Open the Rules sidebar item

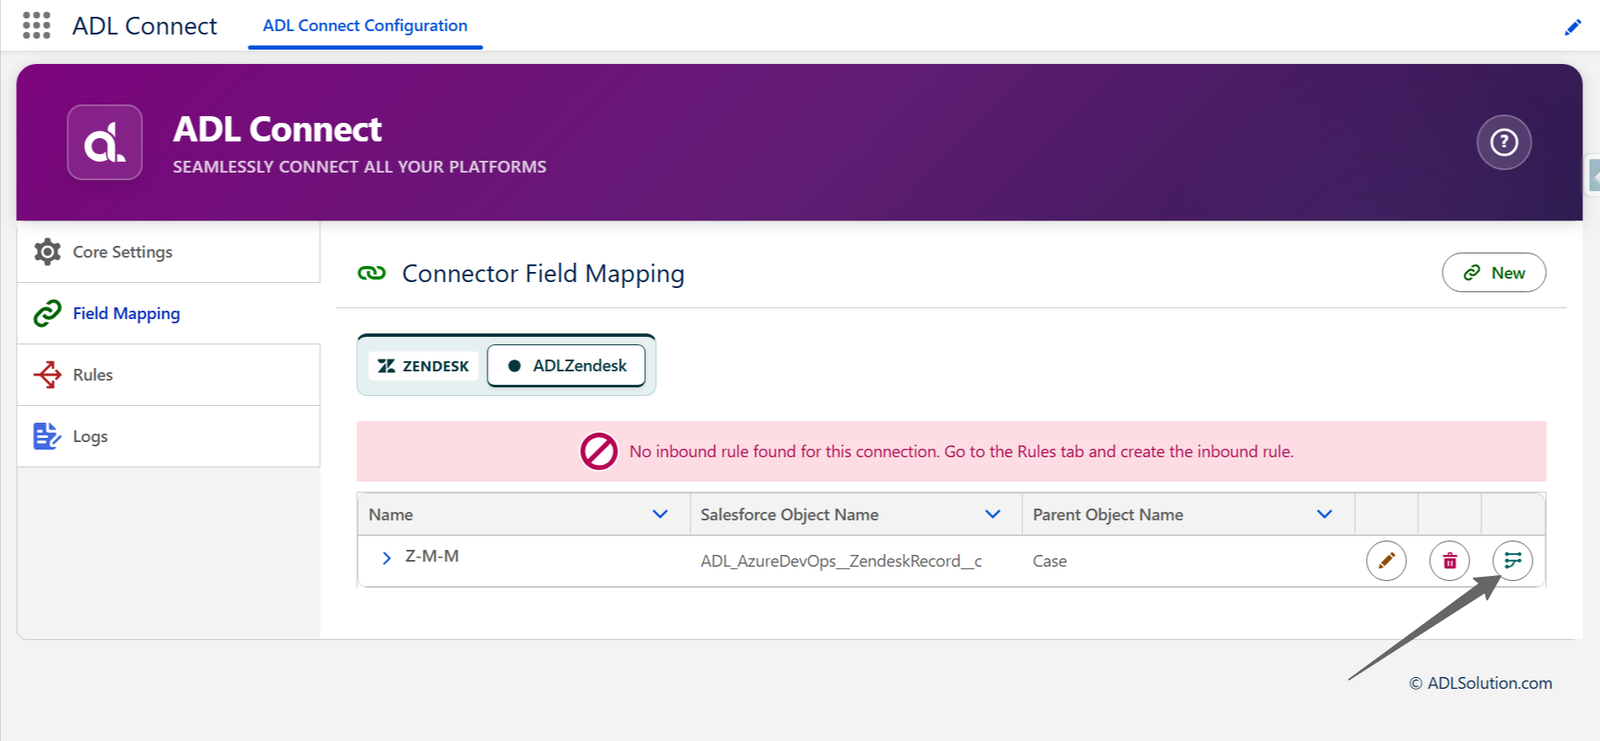(x=168, y=375)
